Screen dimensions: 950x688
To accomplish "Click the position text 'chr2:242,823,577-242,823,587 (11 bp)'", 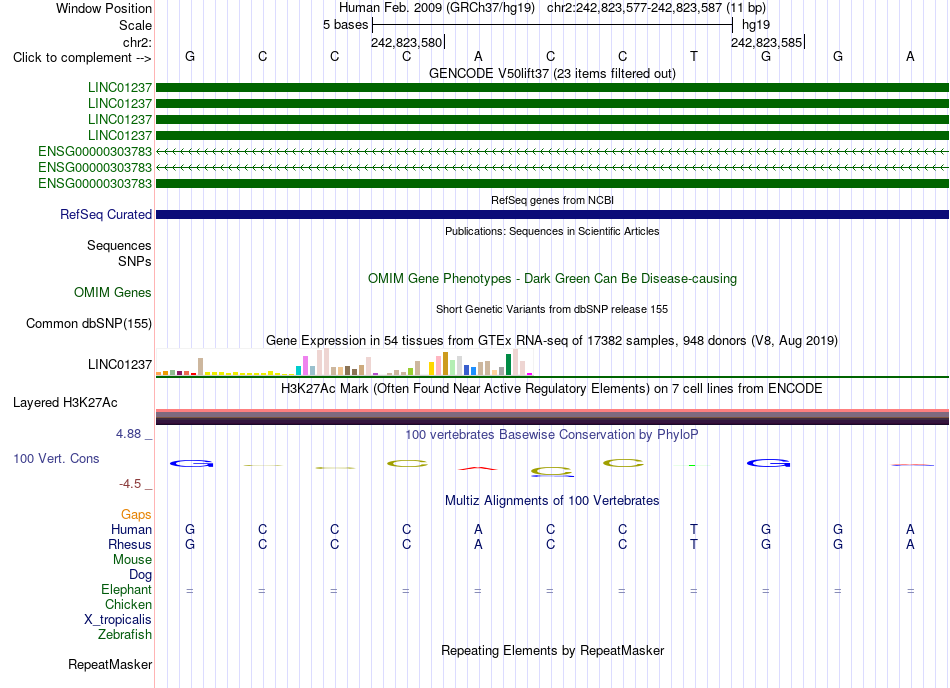I will point(656,8).
